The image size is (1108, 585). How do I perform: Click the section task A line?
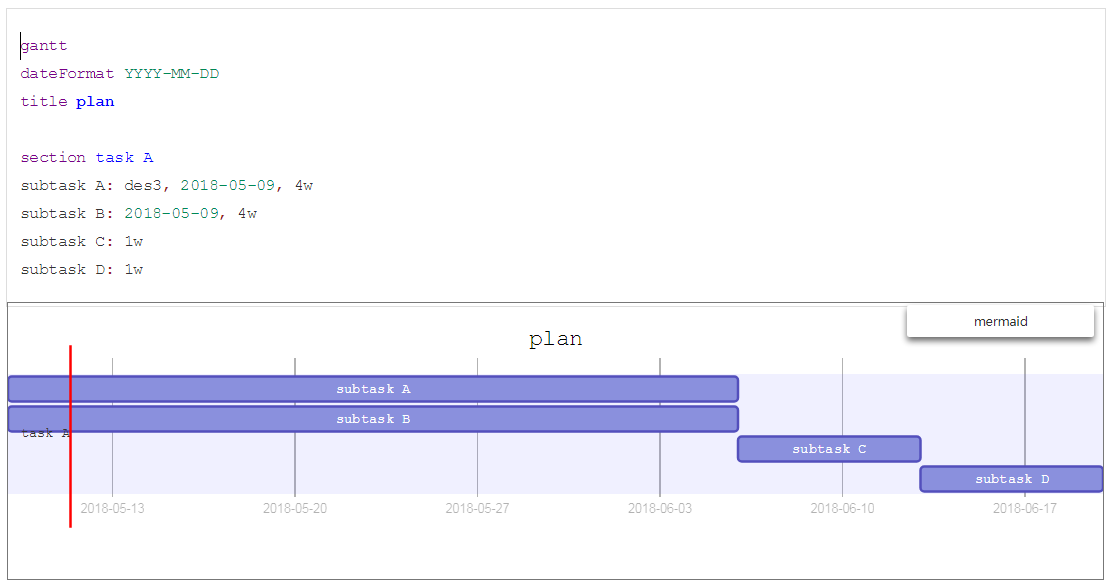pyautogui.click(x=85, y=157)
